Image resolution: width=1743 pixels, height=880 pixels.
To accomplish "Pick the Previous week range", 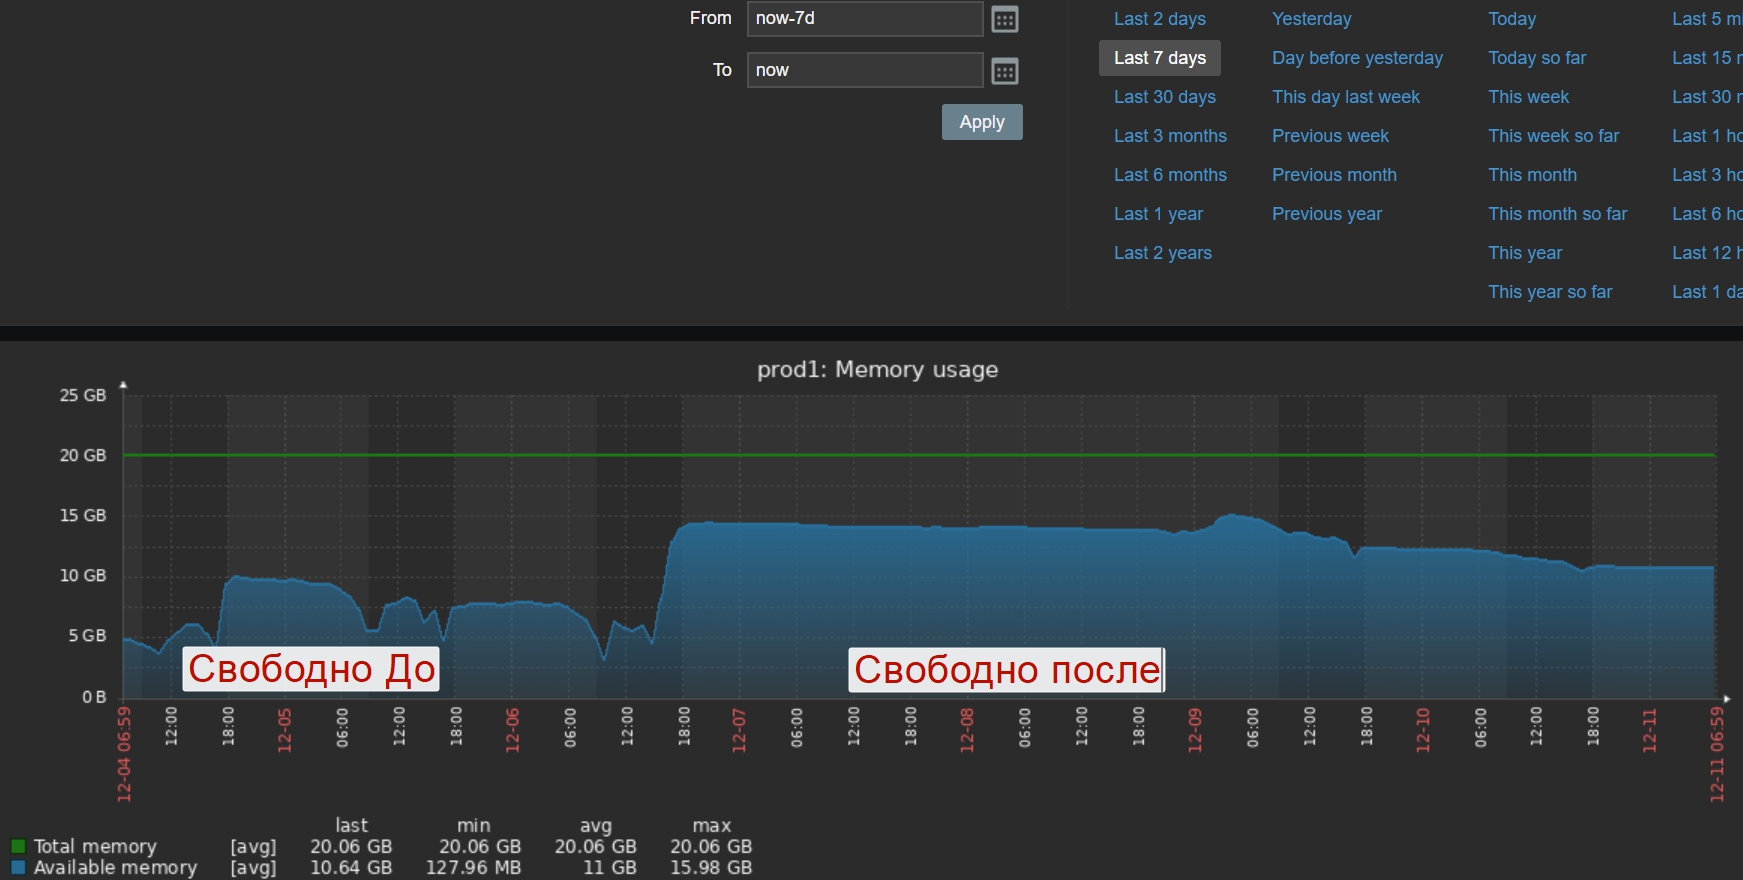I will (x=1330, y=136).
